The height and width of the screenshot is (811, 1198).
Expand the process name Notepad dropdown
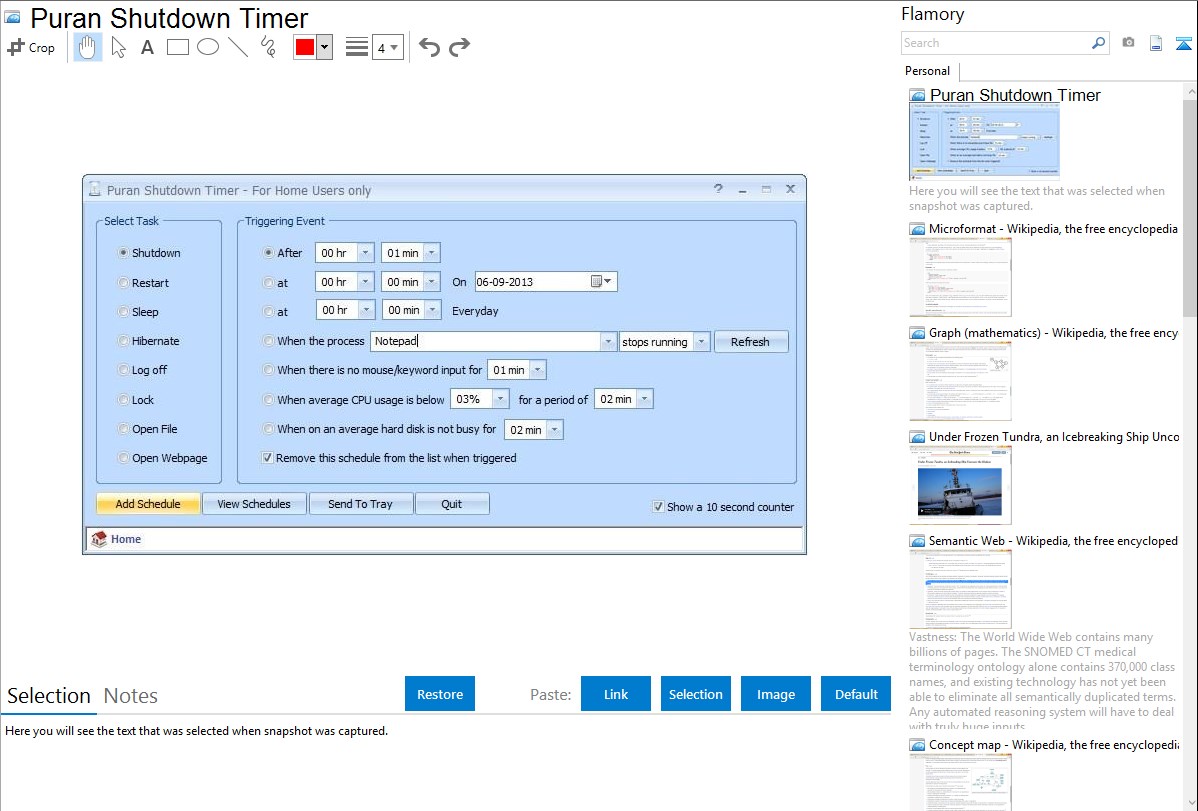[608, 342]
